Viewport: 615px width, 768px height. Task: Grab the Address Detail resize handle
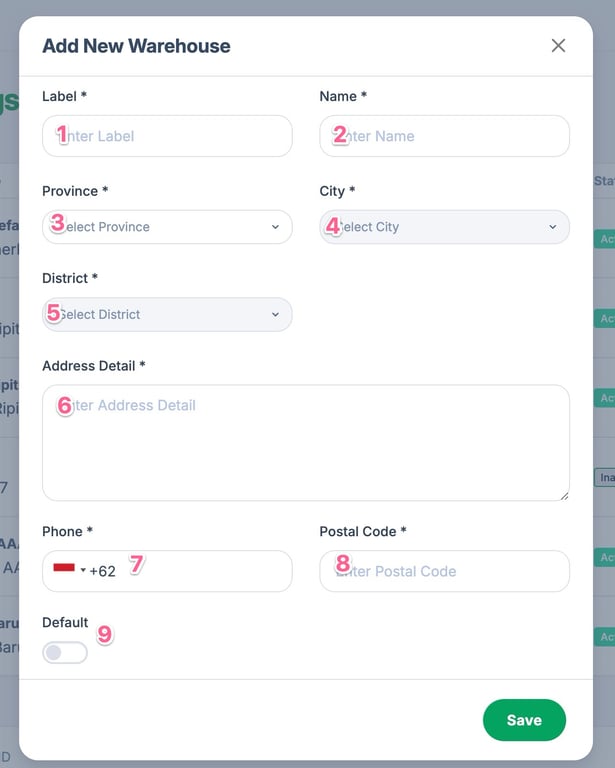point(563,494)
